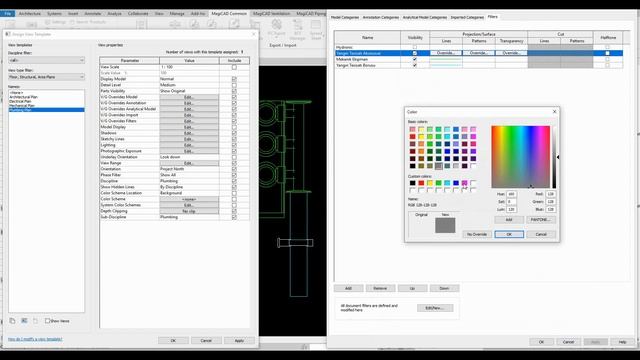Click the Red value input field
This screenshot has height=360, width=640.
[x=551, y=194]
